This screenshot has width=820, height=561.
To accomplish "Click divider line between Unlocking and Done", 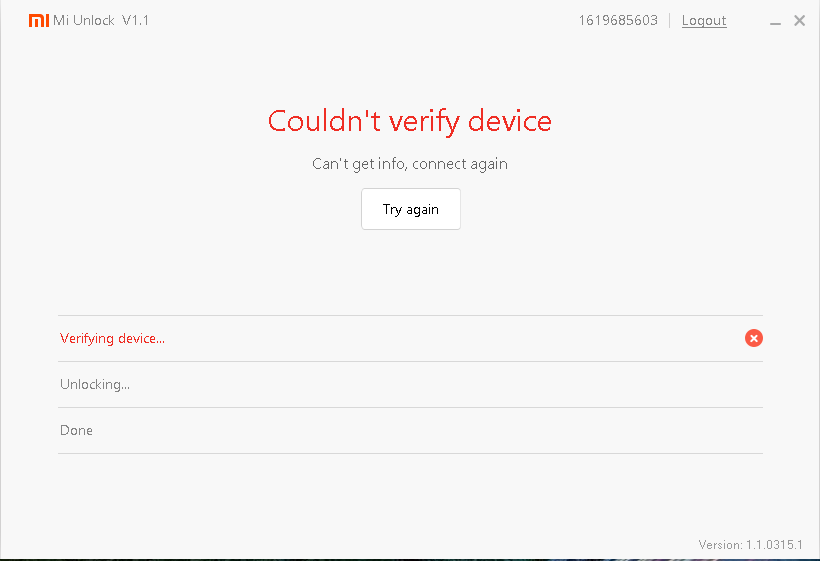I will tap(410, 408).
